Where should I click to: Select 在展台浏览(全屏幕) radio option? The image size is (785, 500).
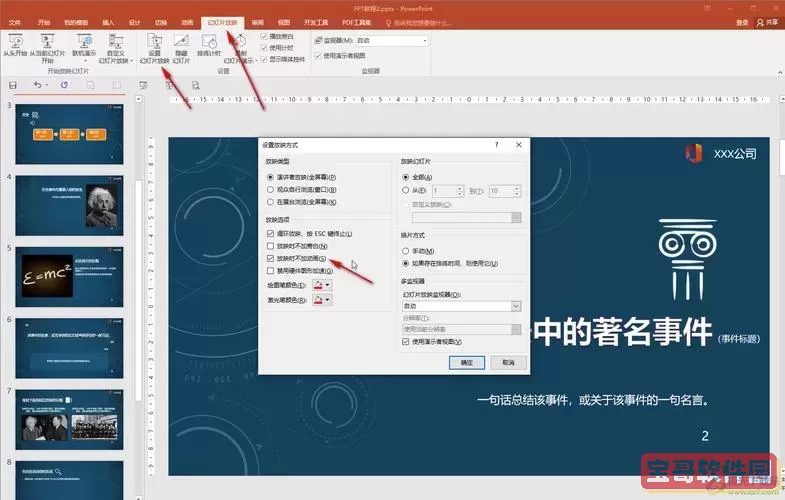click(271, 202)
